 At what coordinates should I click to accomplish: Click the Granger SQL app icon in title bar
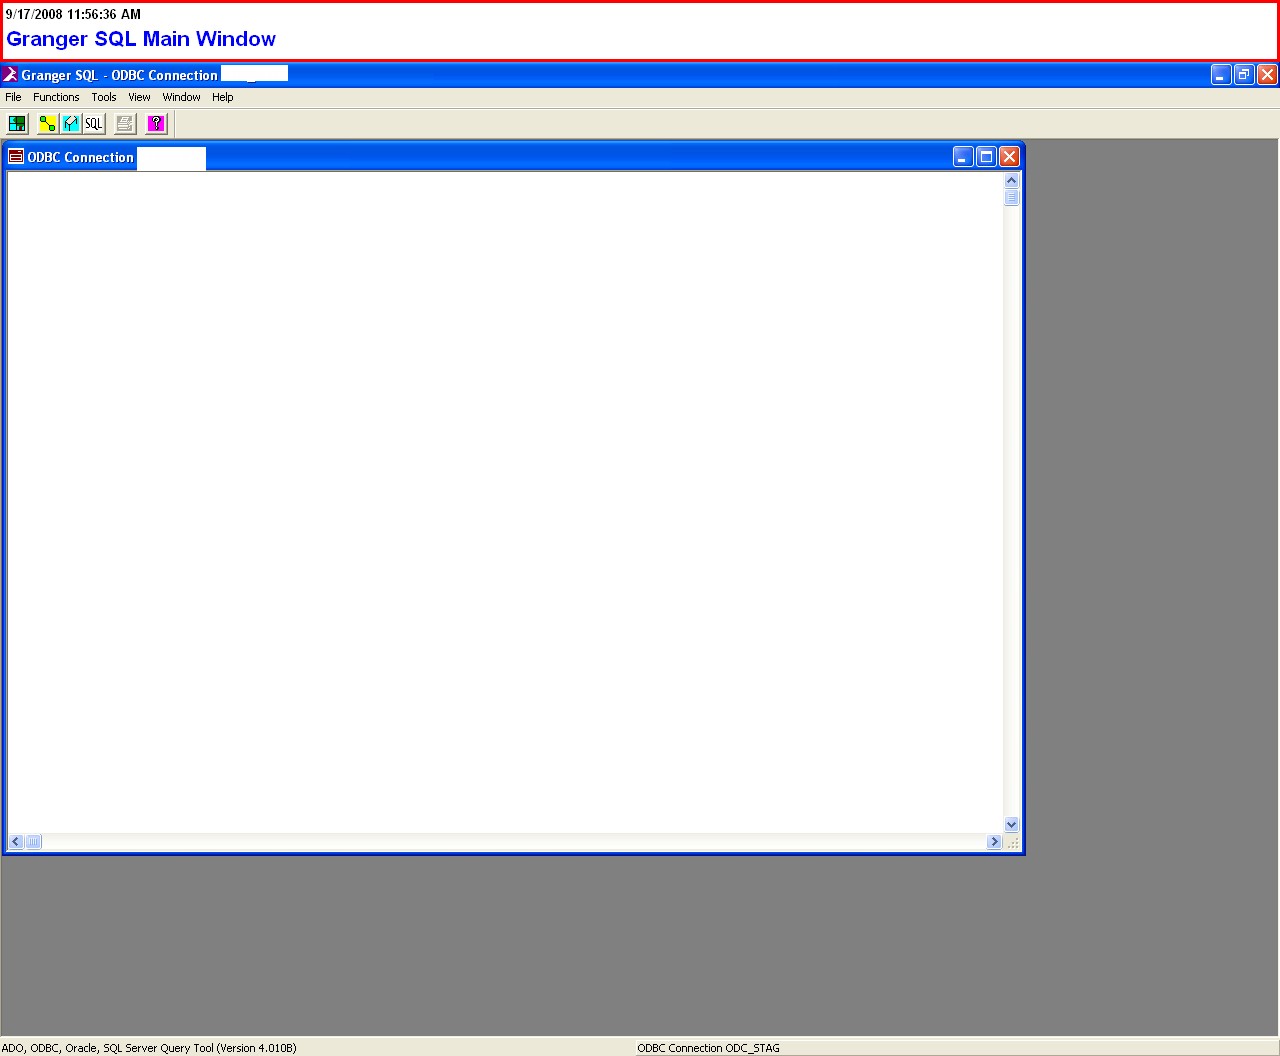[x=10, y=75]
